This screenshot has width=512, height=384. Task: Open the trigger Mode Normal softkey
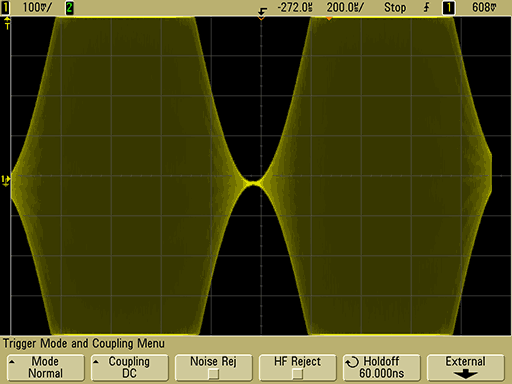45,367
